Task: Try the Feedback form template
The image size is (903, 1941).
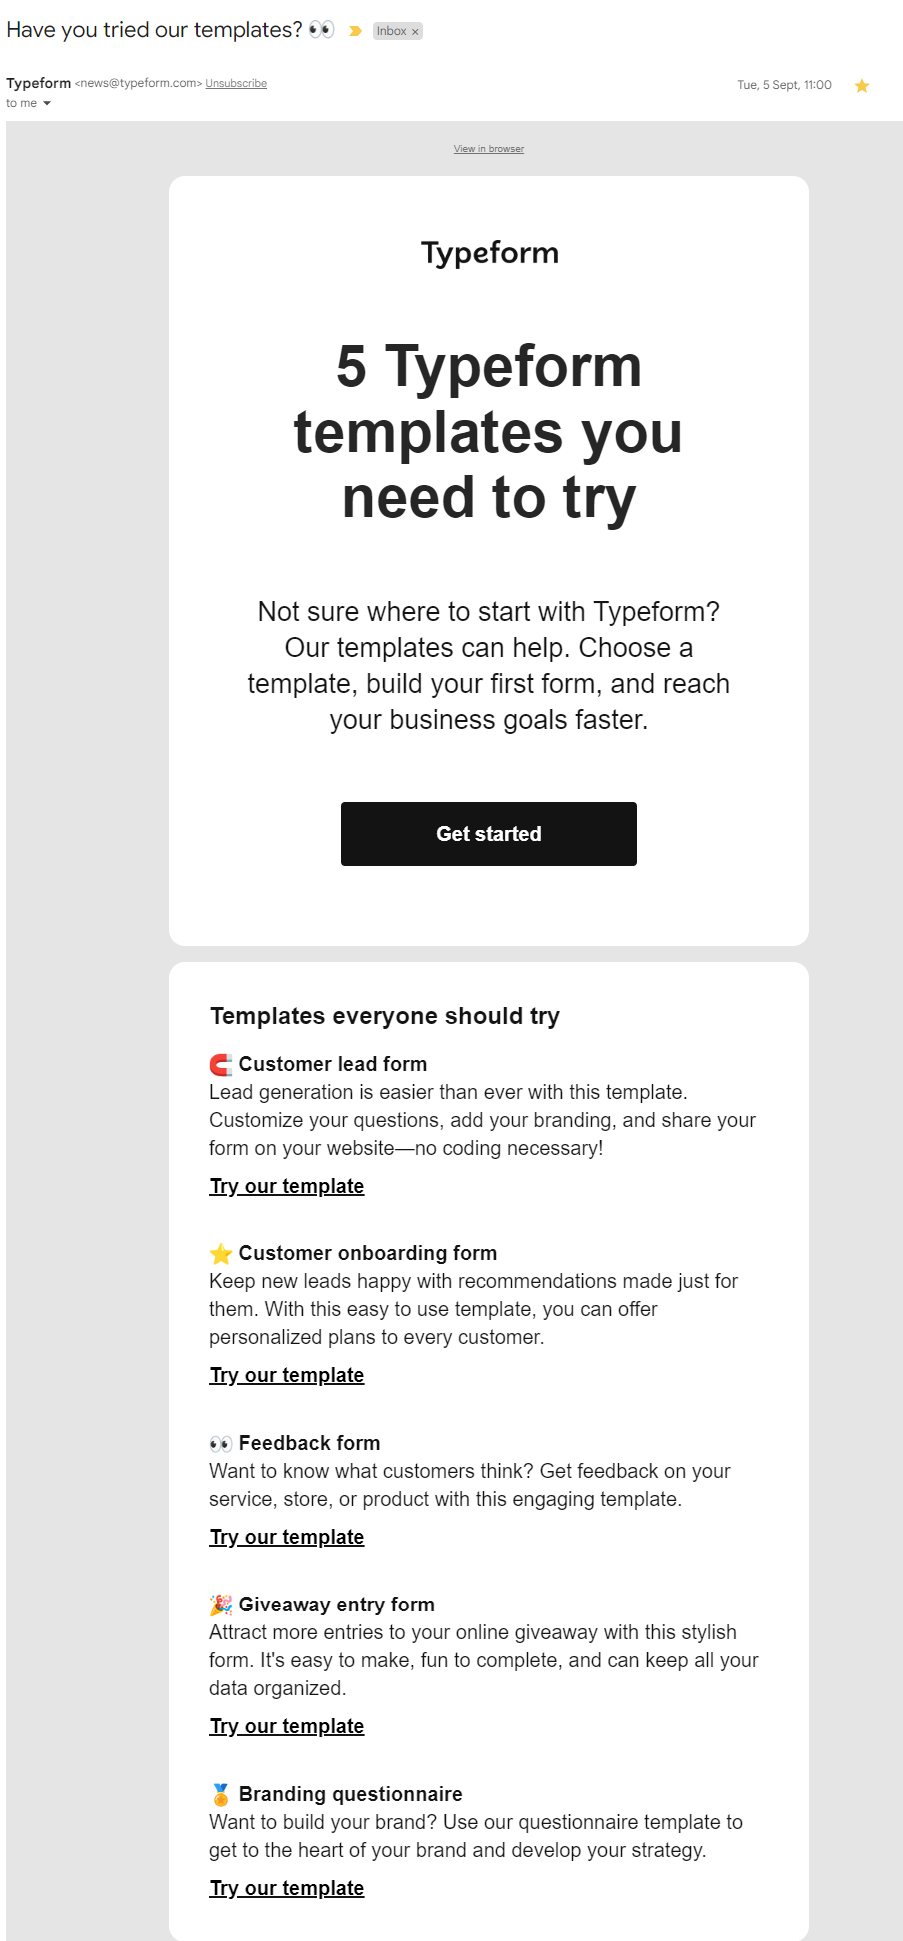Action: [286, 1537]
